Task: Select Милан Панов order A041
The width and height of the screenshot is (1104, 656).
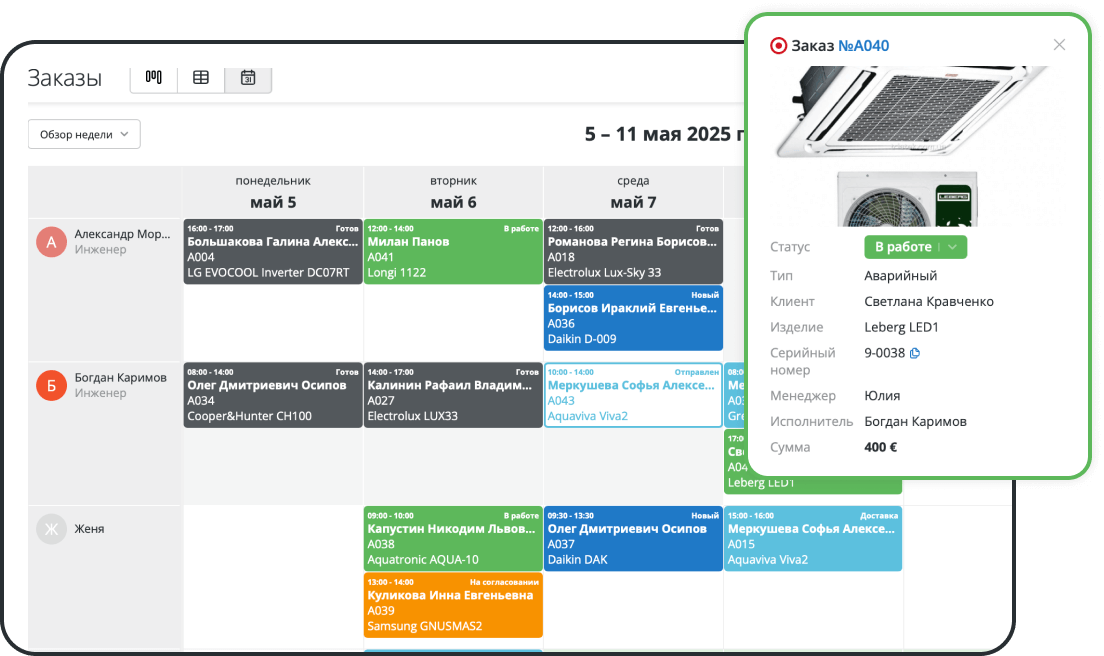Action: [x=453, y=252]
